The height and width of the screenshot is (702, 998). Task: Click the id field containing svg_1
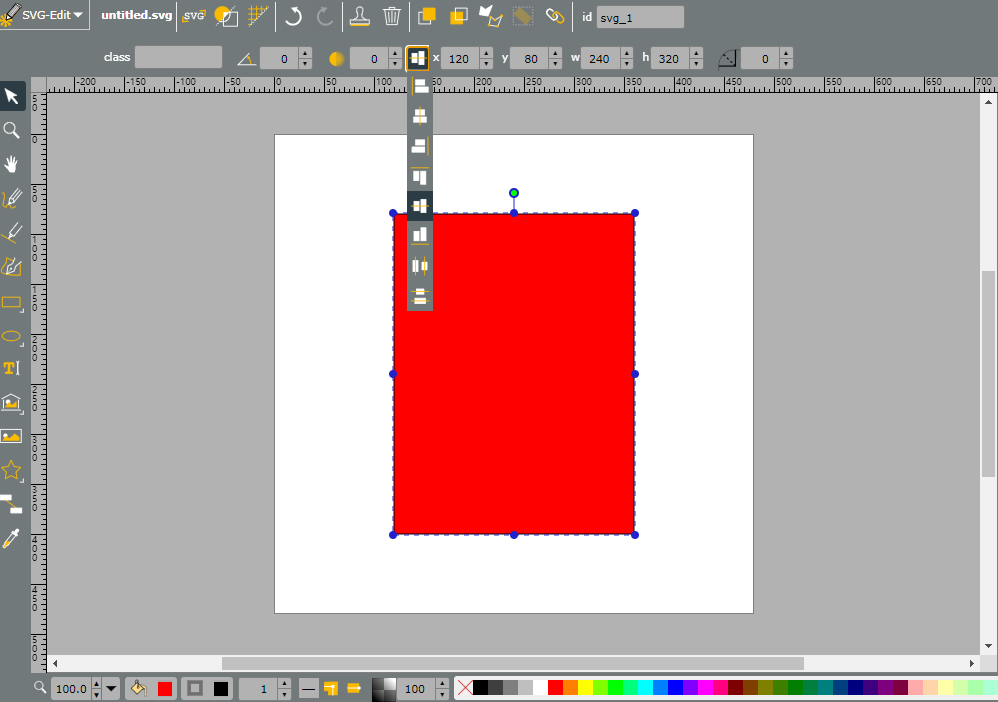[640, 18]
